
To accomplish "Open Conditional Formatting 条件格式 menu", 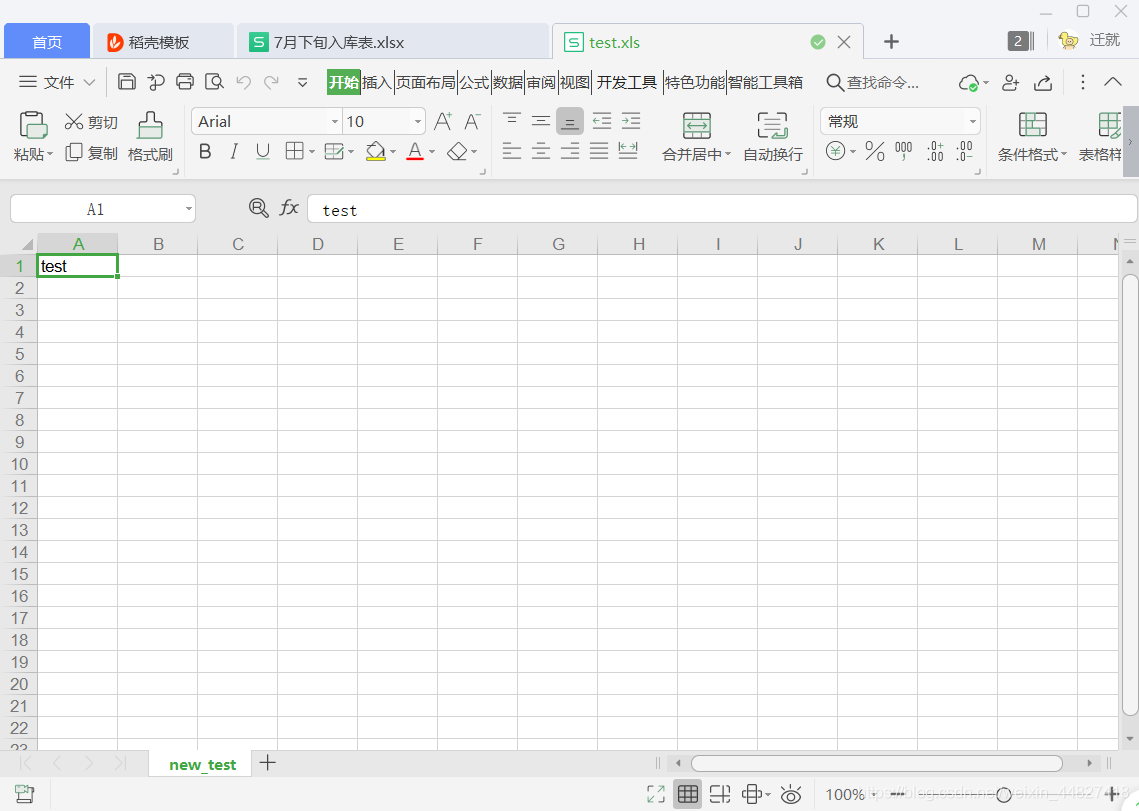I will pyautogui.click(x=1032, y=137).
